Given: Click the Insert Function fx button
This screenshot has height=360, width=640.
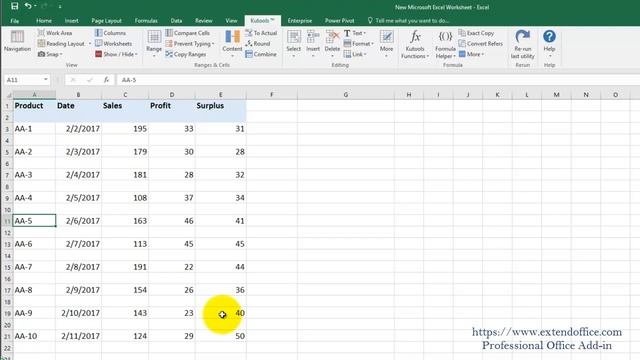Looking at the screenshot, I should 106,80.
